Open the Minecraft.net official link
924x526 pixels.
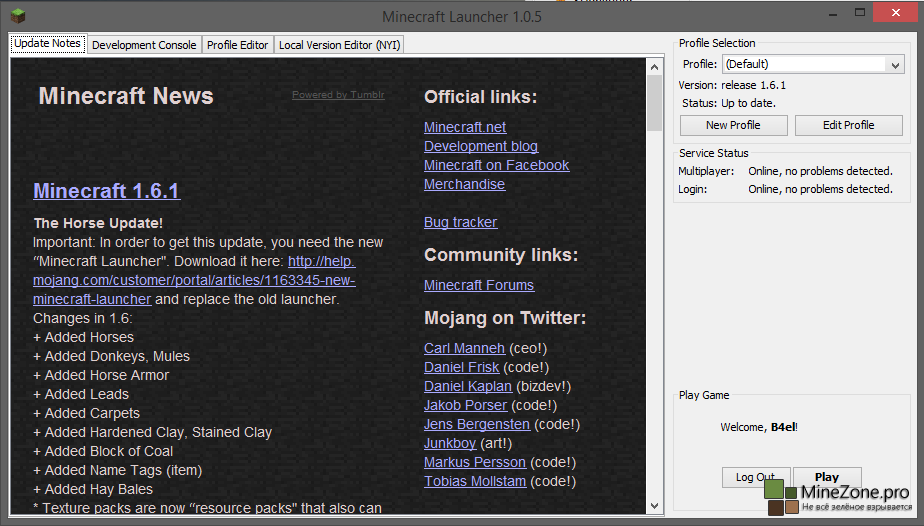click(x=465, y=127)
